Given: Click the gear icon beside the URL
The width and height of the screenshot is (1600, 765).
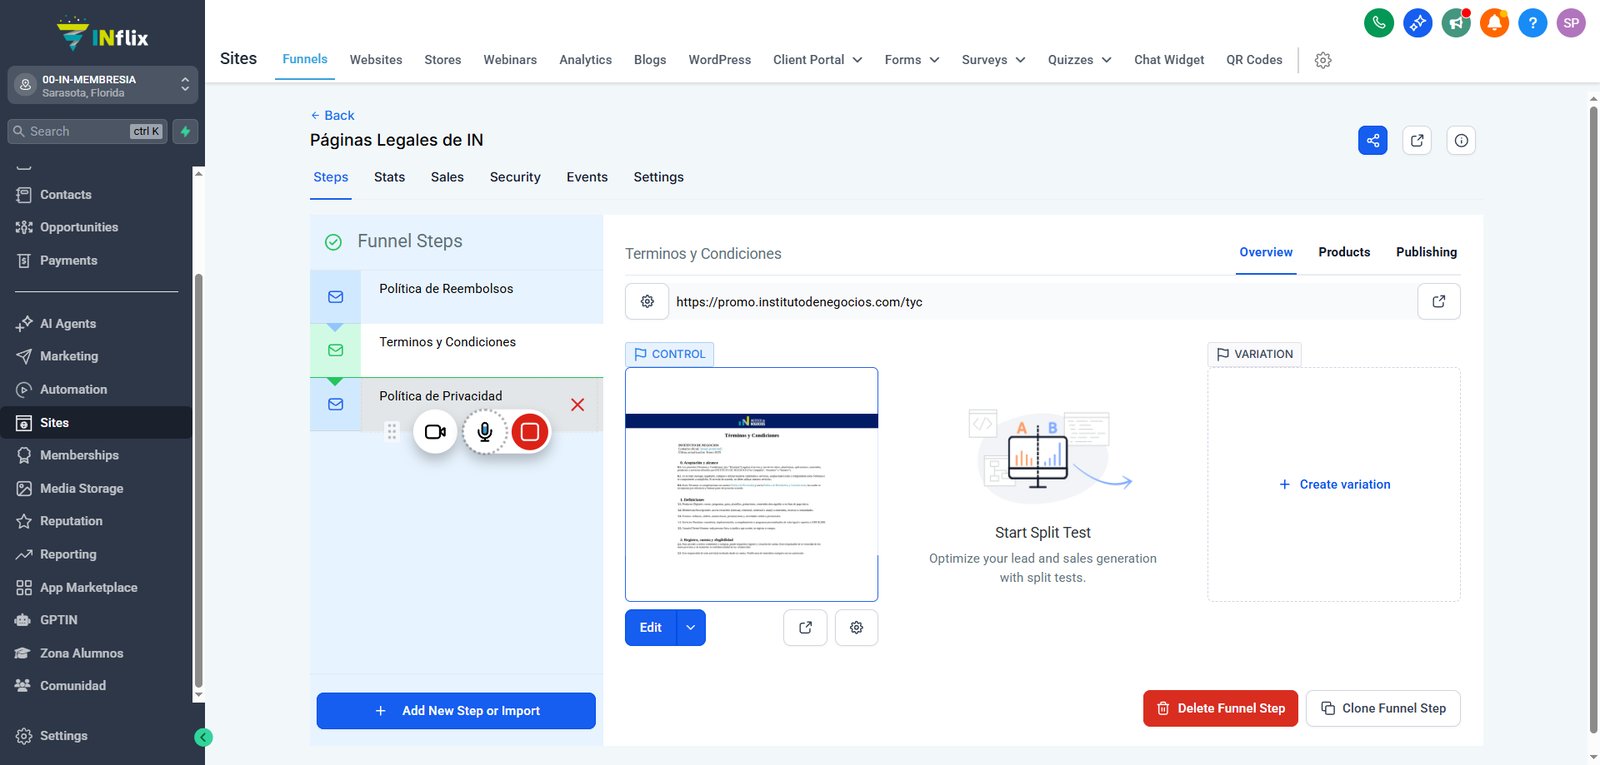Looking at the screenshot, I should 647,302.
